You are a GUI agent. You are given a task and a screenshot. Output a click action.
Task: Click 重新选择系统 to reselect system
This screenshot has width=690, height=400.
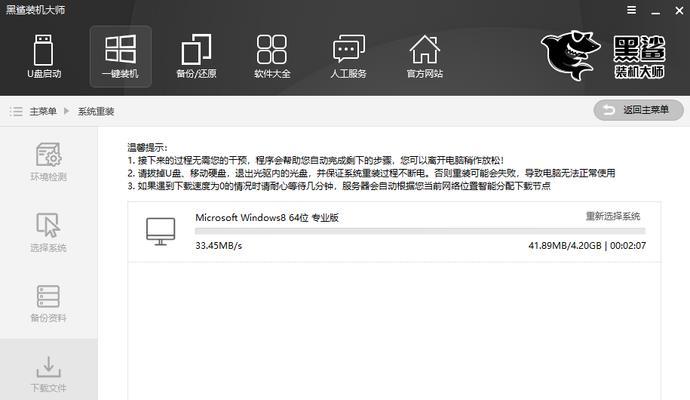coord(613,216)
